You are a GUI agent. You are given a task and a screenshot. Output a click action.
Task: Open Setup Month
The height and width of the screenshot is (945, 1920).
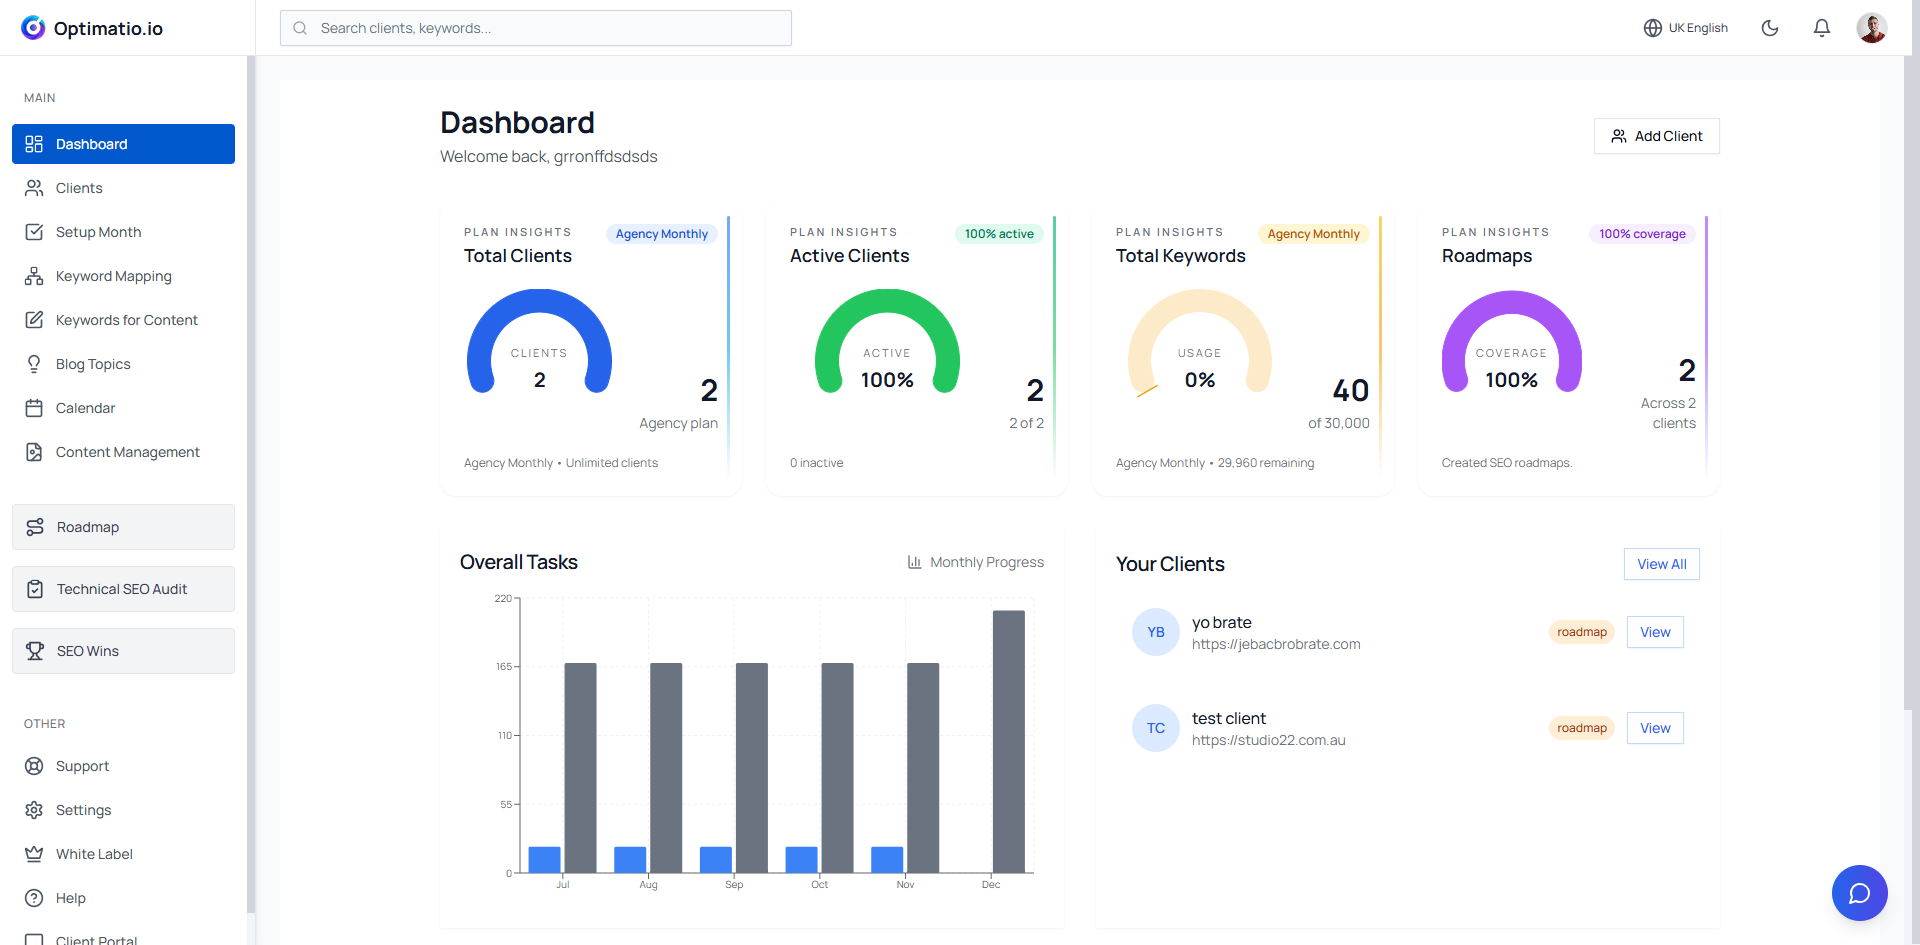tap(99, 232)
